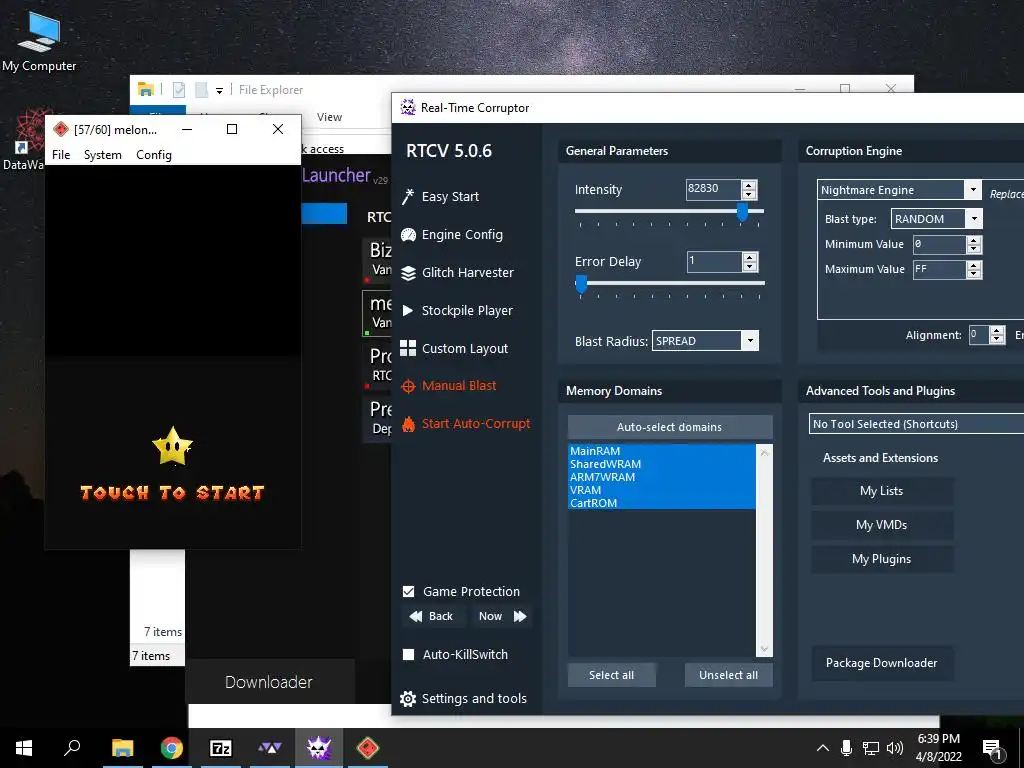Click Downloader in RTC Launcher
This screenshot has width=1024, height=768.
tap(269, 682)
